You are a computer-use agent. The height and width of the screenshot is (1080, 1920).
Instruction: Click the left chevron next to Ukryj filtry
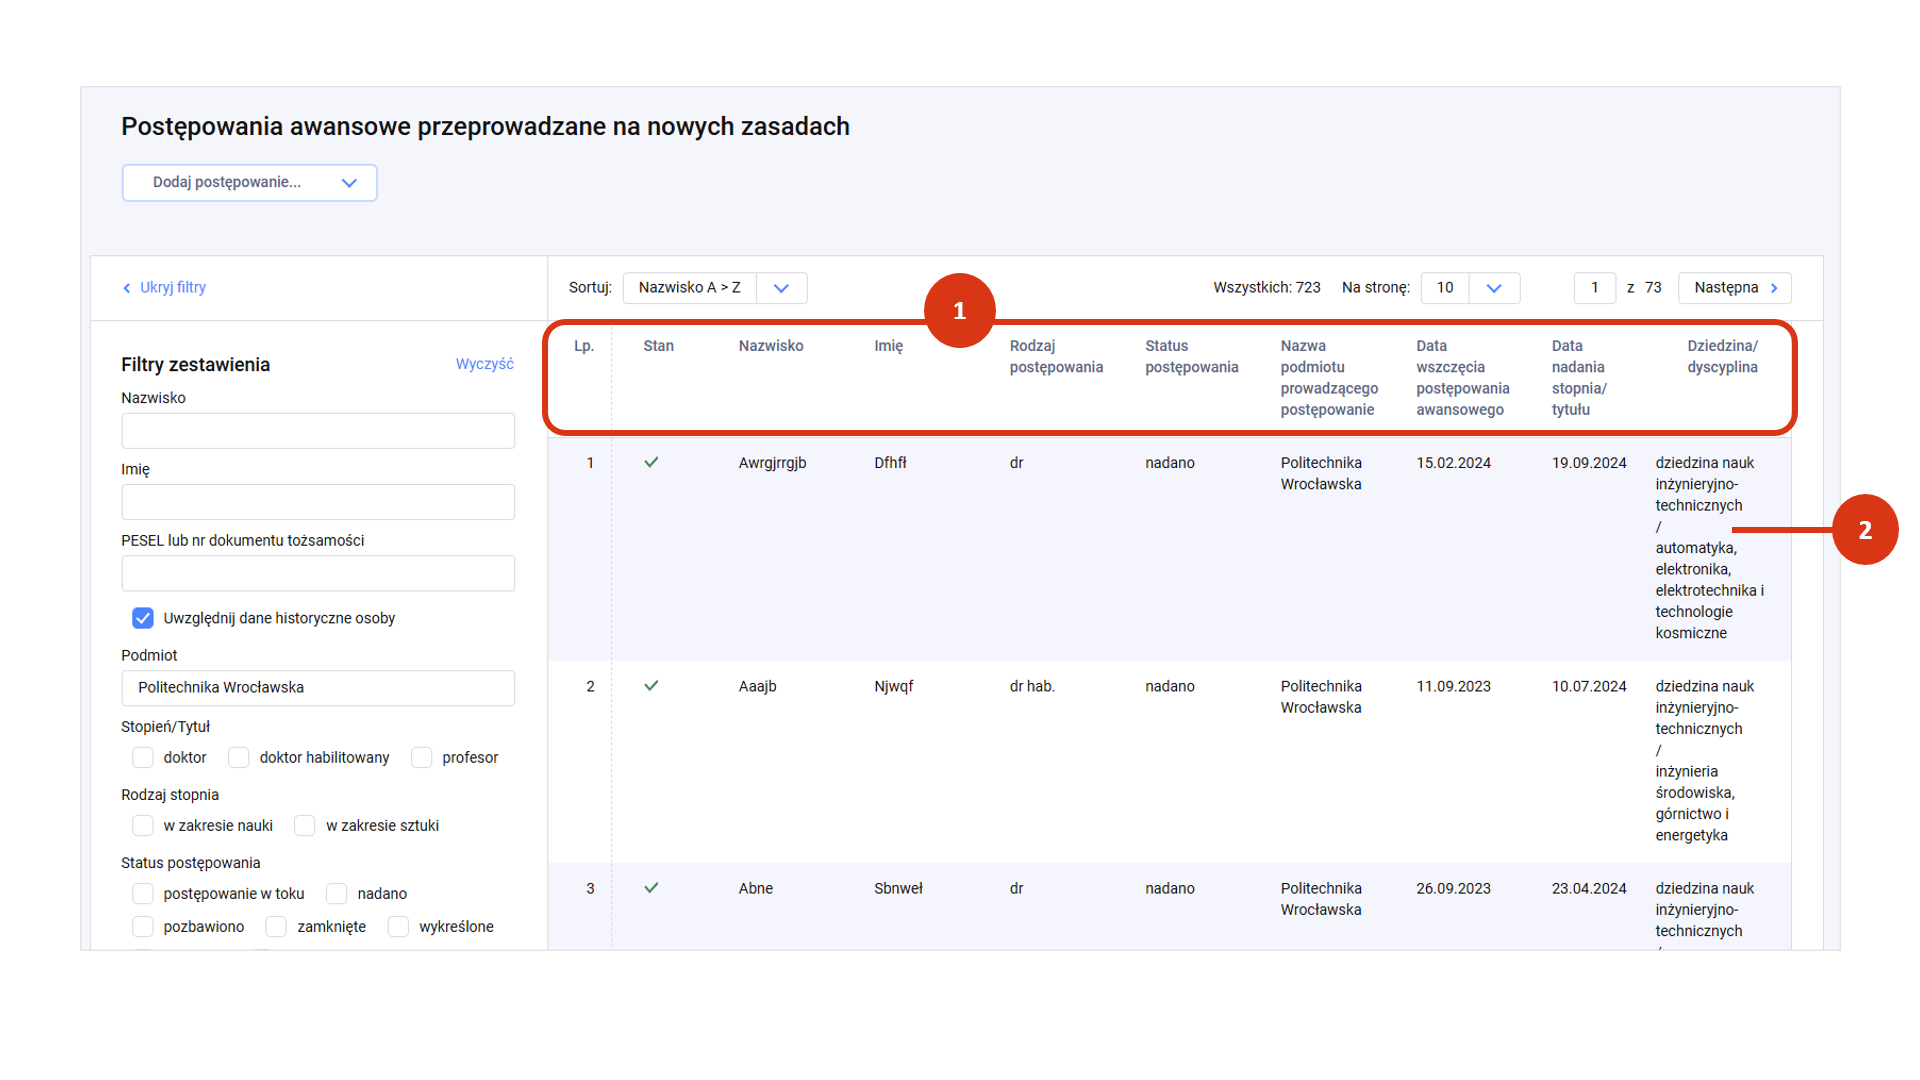click(x=127, y=288)
